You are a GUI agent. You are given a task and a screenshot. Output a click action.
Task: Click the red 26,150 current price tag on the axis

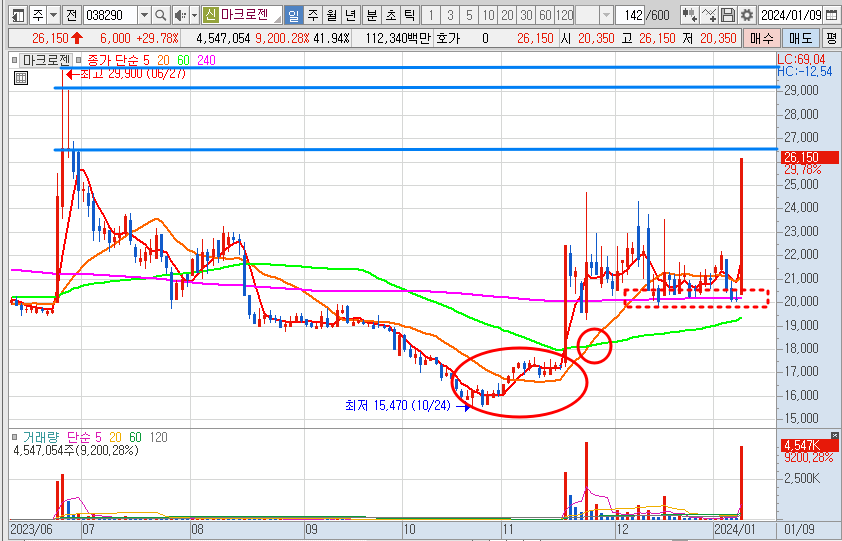[x=808, y=157]
